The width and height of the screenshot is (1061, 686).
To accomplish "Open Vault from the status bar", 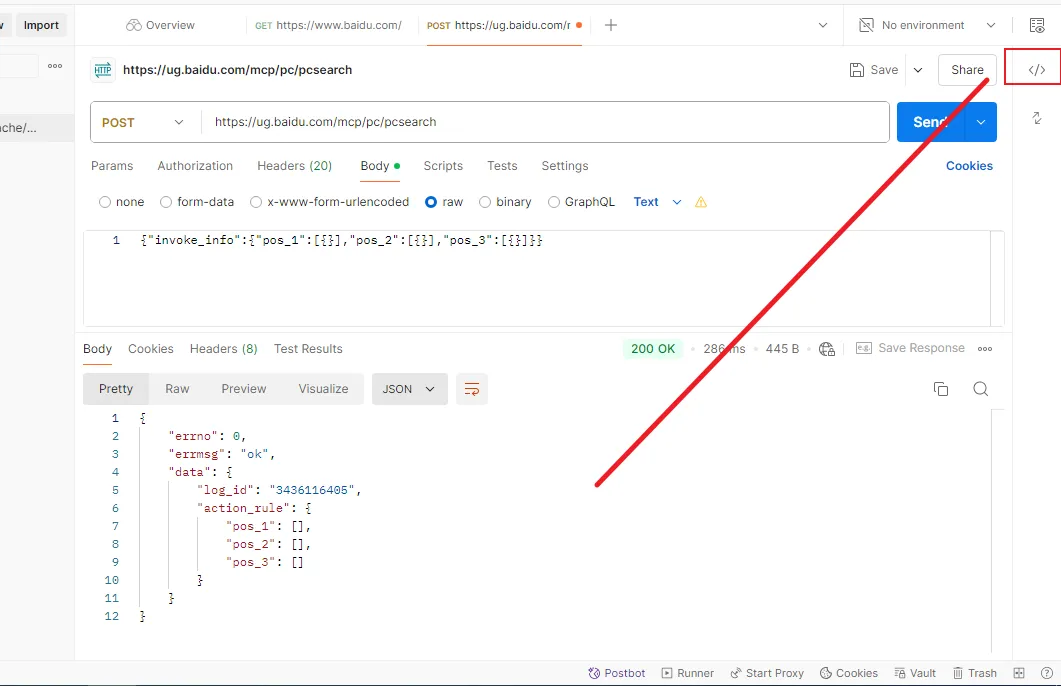I will pyautogui.click(x=915, y=673).
